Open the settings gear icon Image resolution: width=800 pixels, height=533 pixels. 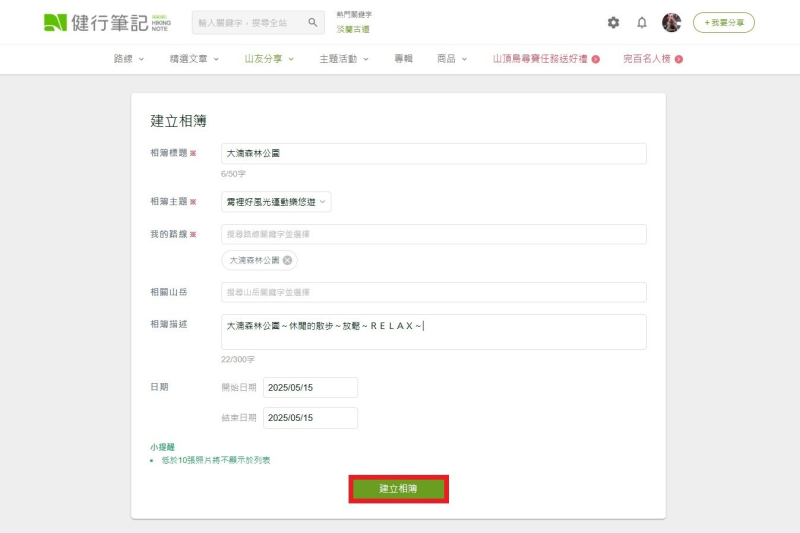click(613, 22)
